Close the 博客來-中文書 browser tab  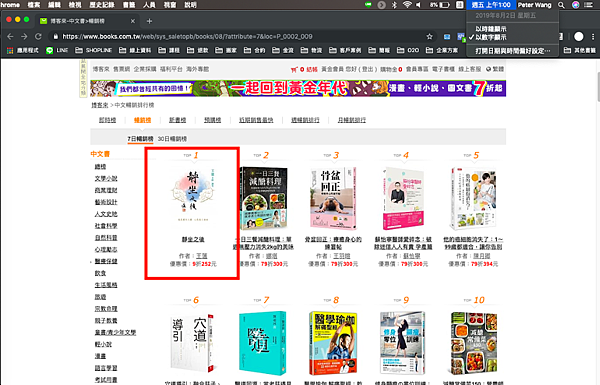coord(132,21)
